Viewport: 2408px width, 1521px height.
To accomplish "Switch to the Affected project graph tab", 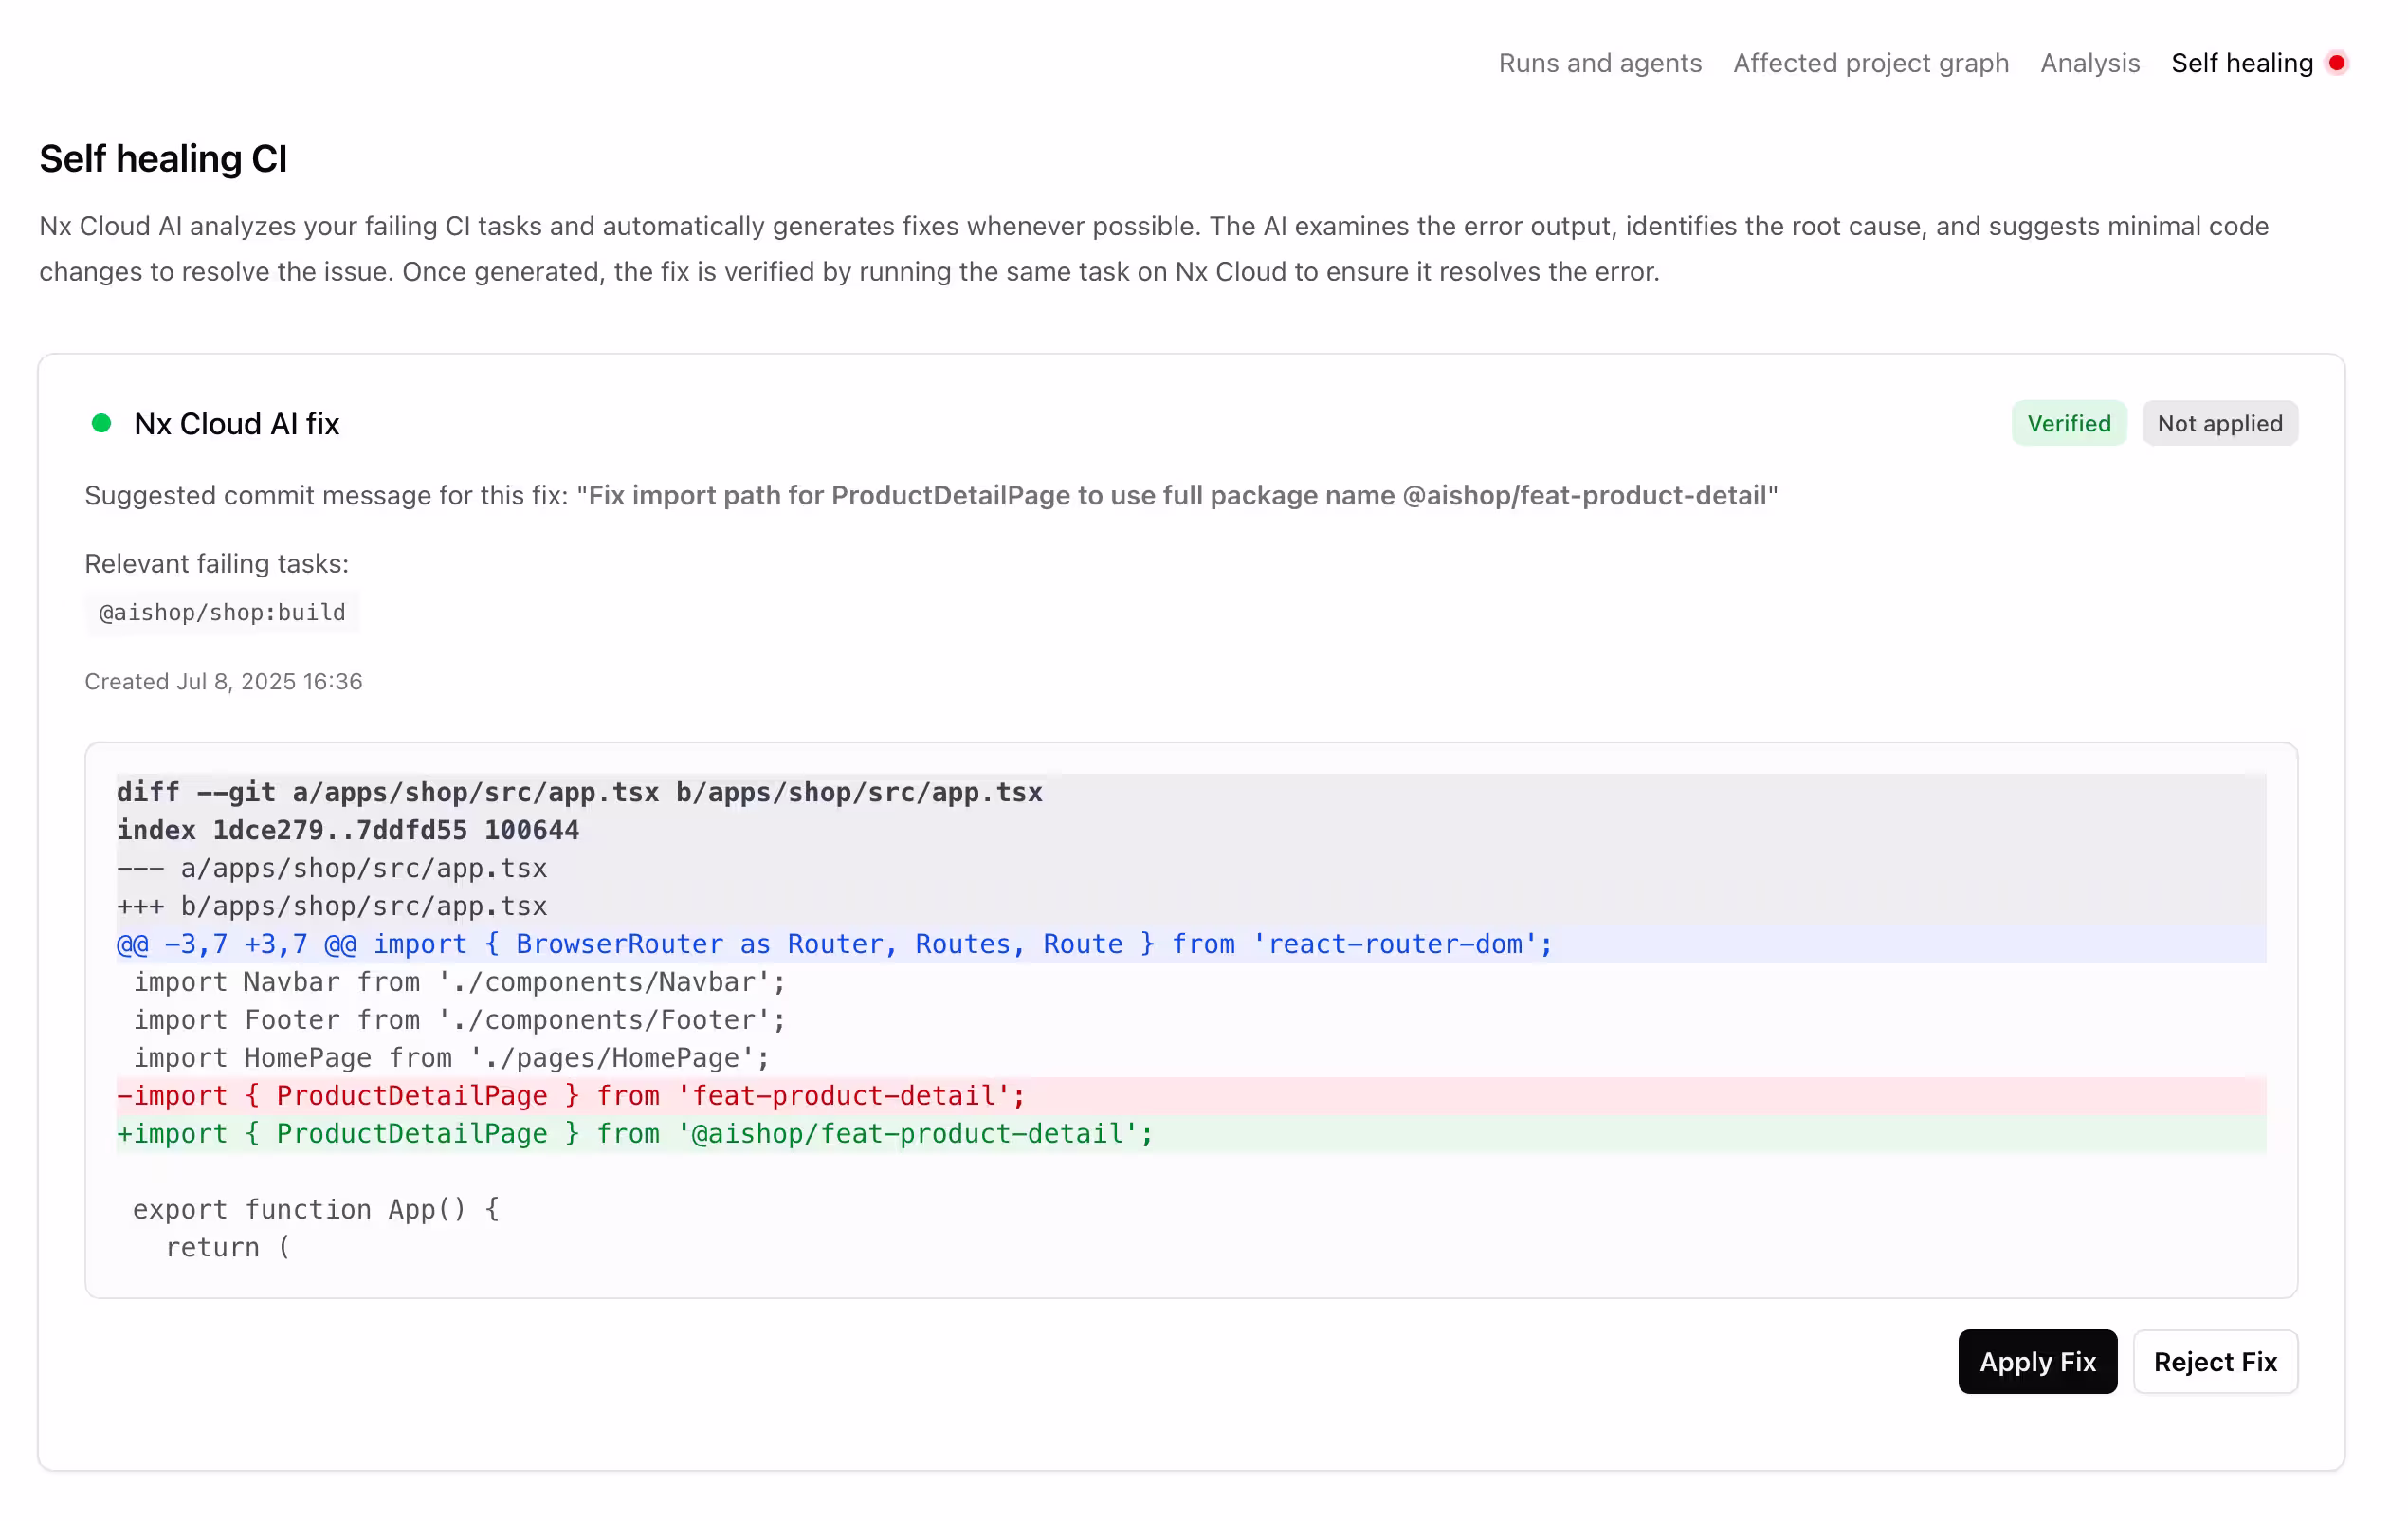I will coord(1871,62).
